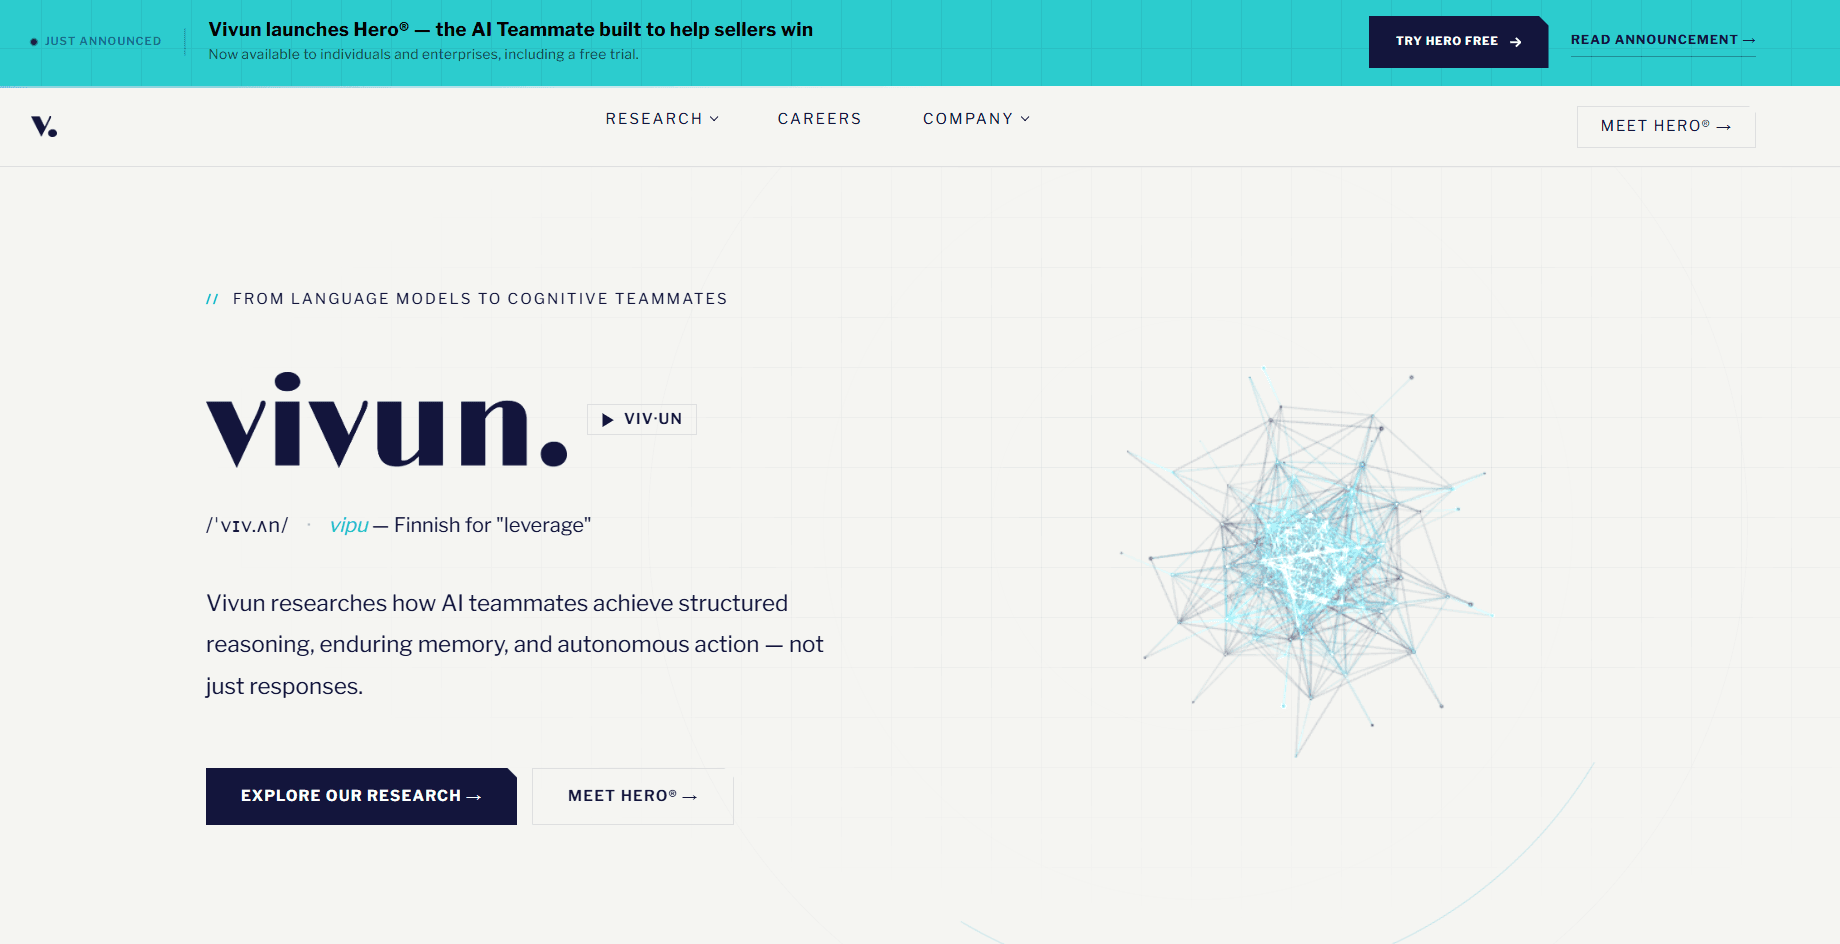
Task: Click the italic word 'vipu'
Action: [x=349, y=525]
